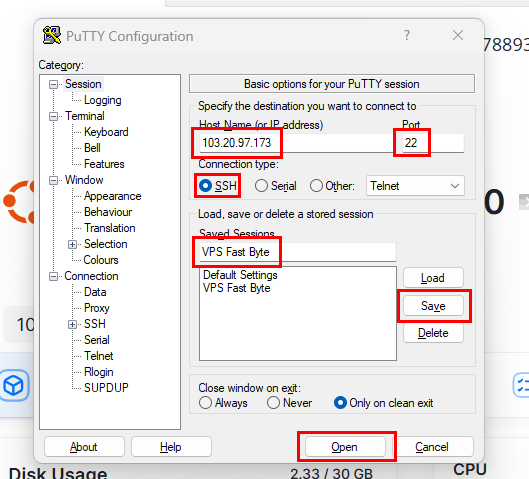
Task: Open the Features category
Action: tap(104, 164)
